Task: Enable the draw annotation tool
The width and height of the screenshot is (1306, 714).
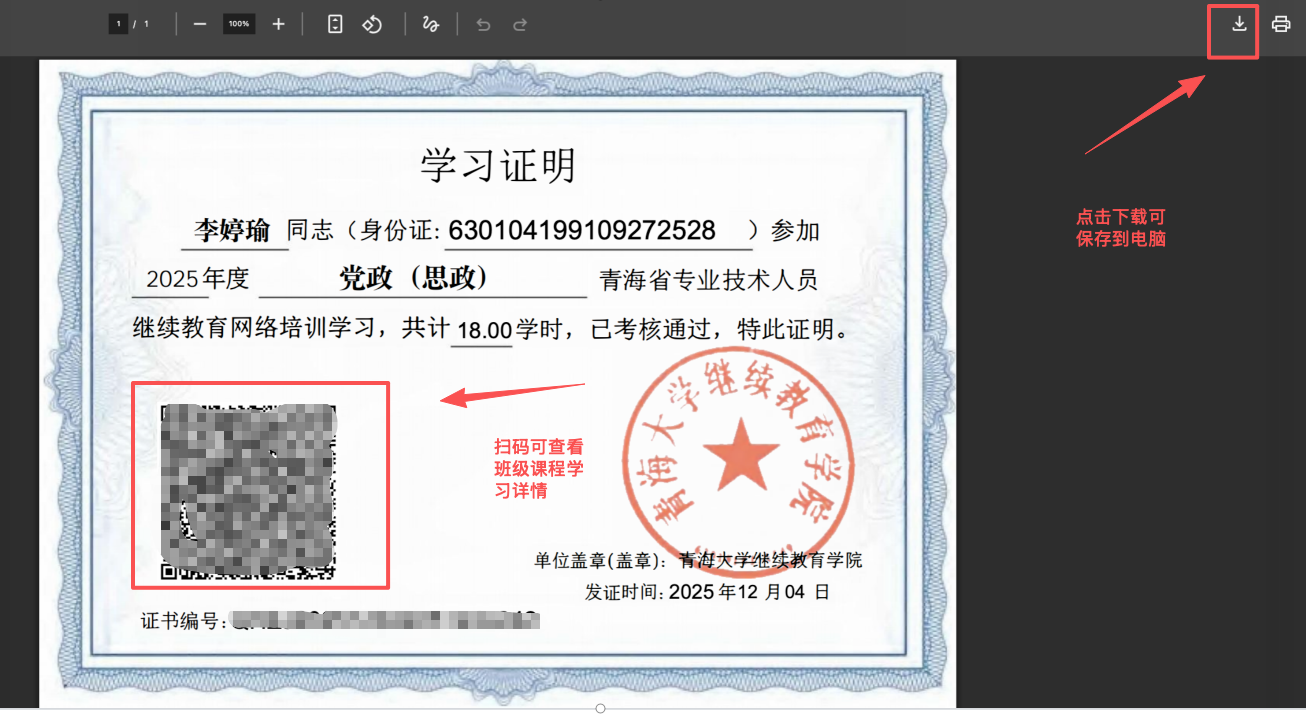Action: [431, 24]
